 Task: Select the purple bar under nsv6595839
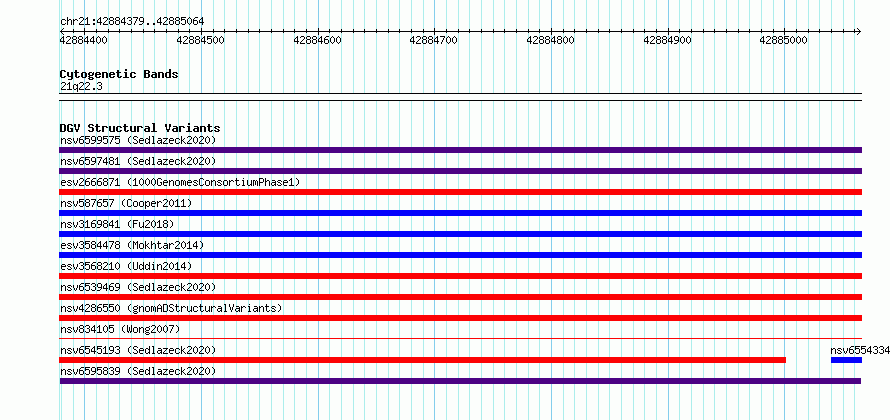point(460,381)
